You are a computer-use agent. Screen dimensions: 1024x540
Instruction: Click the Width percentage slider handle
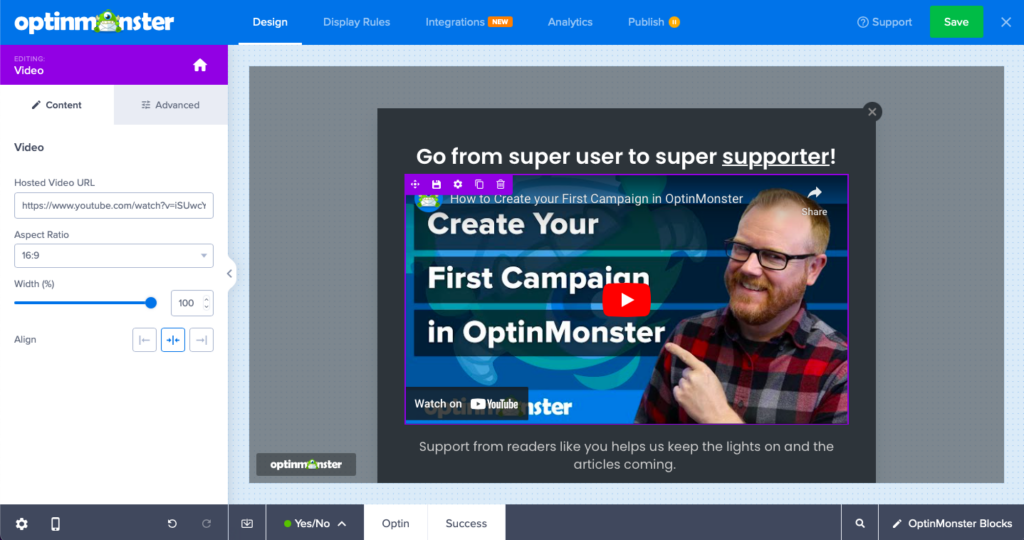tap(151, 303)
